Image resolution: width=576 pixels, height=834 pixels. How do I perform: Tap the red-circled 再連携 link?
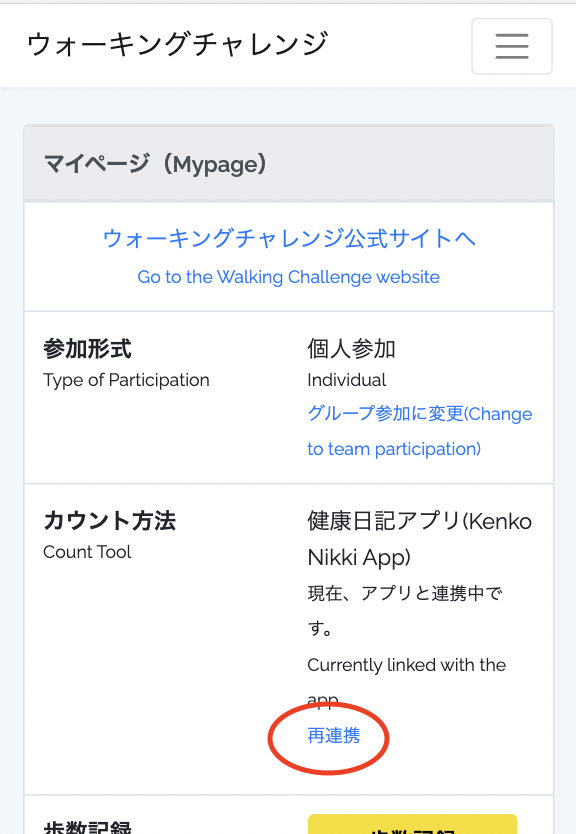(x=333, y=736)
